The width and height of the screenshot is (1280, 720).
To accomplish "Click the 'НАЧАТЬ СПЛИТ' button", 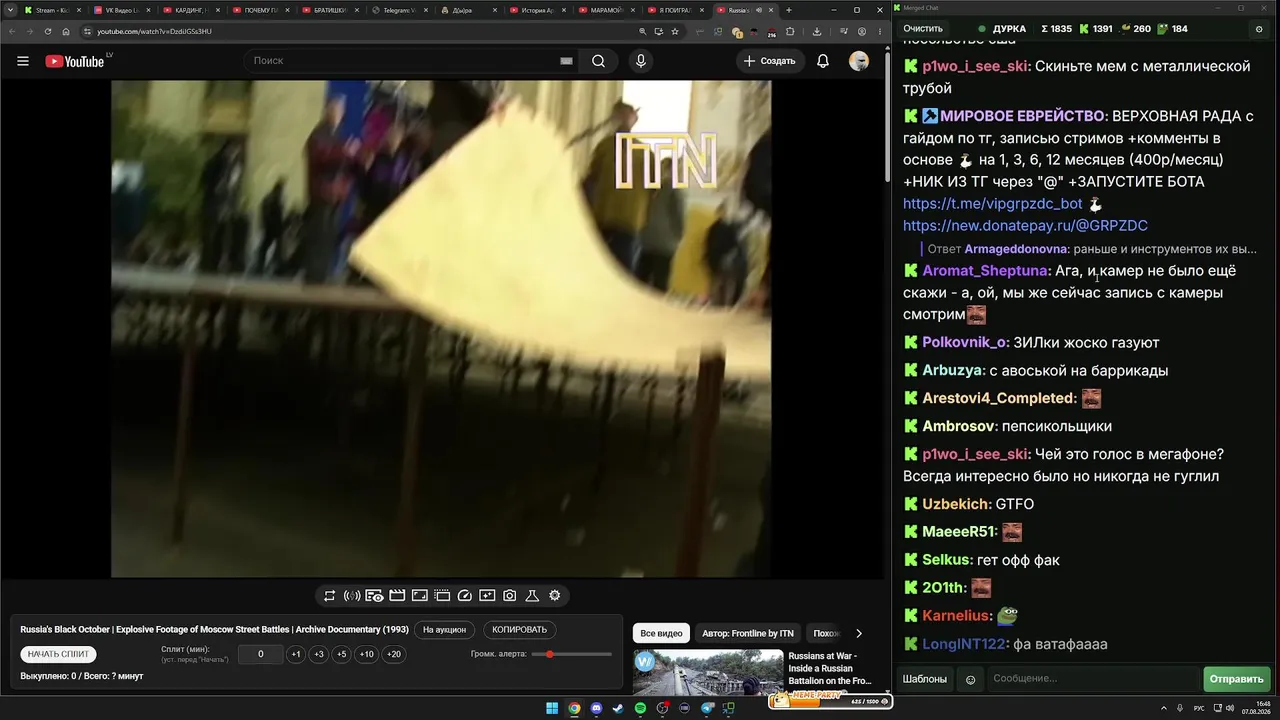I will [58, 654].
